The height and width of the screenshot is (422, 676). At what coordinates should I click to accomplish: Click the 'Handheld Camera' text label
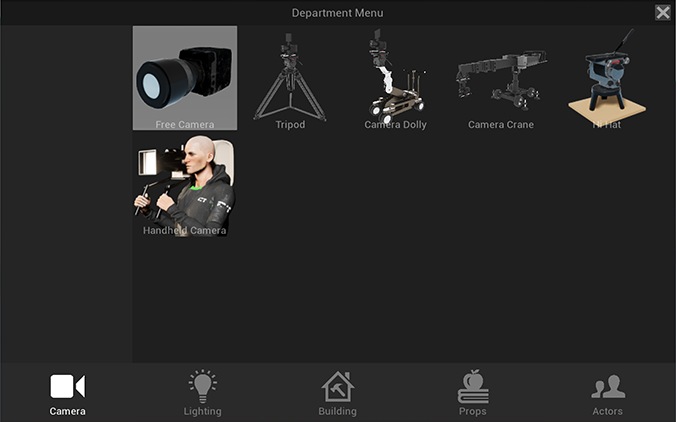[x=184, y=231]
